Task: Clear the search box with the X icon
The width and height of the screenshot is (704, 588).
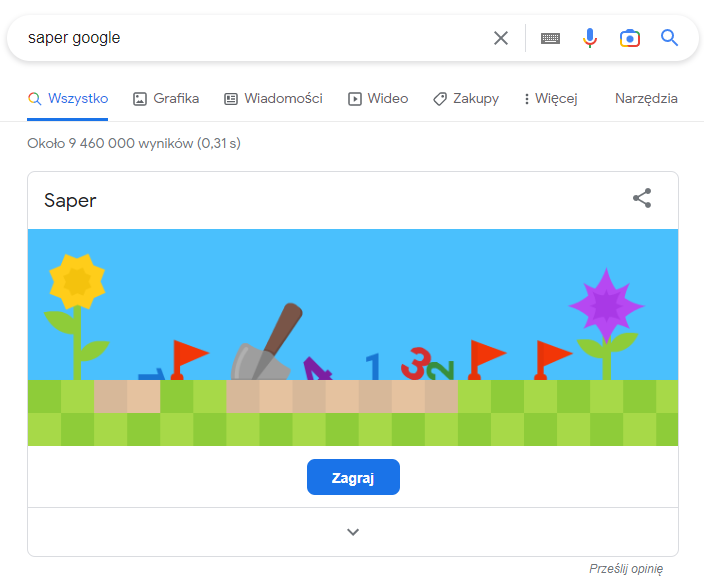Action: click(x=501, y=38)
